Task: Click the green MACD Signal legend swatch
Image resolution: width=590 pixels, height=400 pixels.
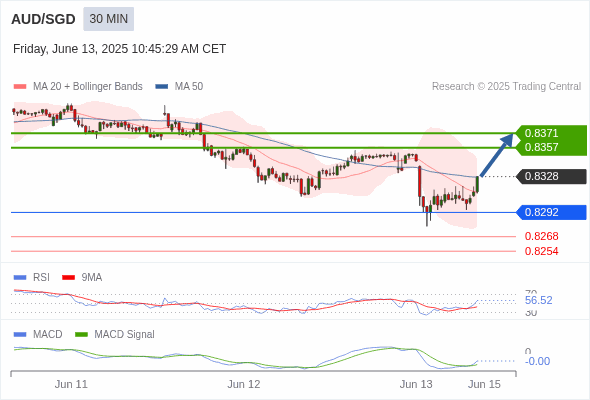Action: [81, 335]
